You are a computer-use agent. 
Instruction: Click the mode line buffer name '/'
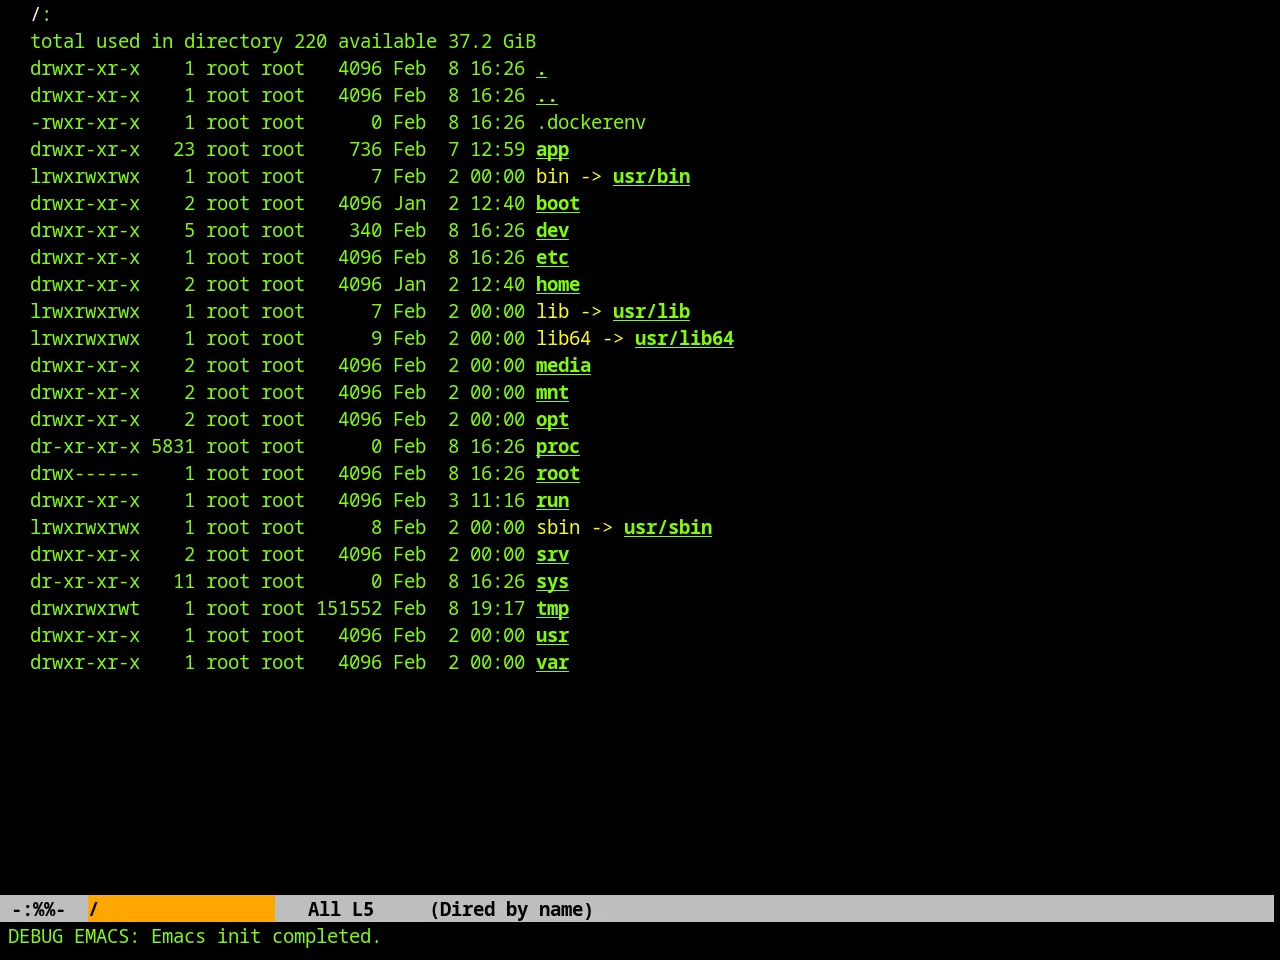click(x=181, y=909)
